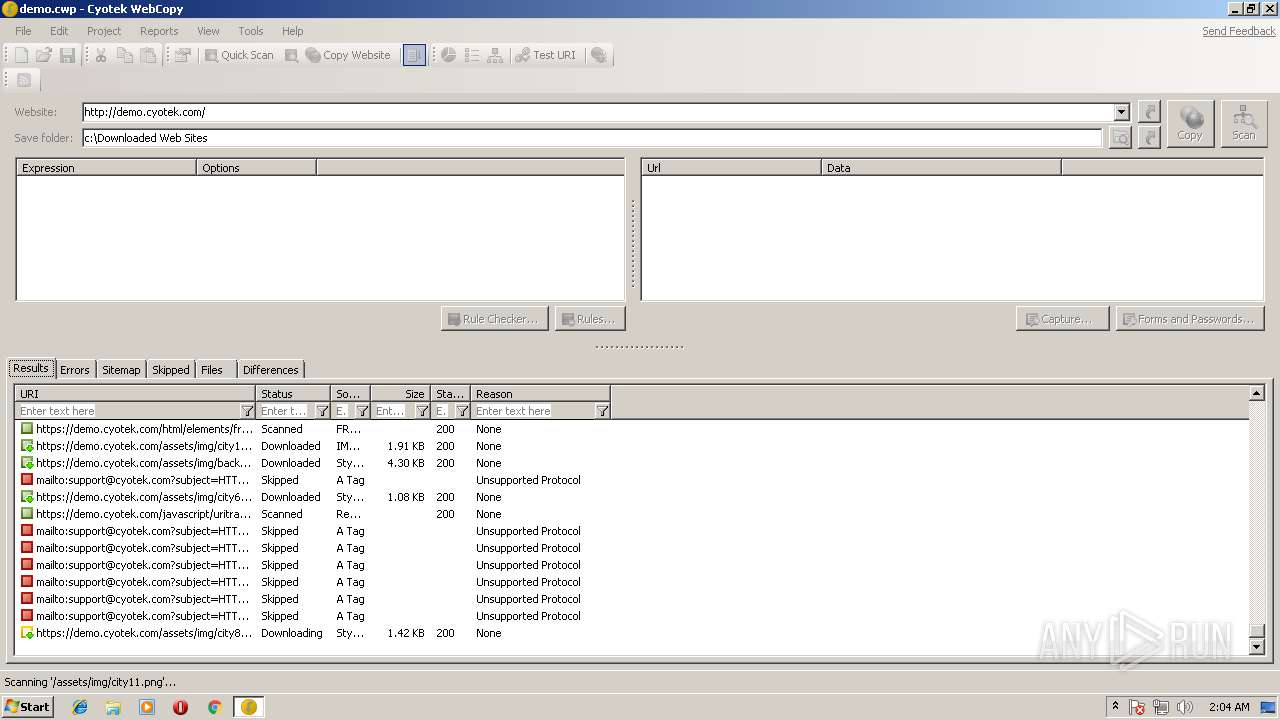Screen dimensions: 1280x720
Task: Click the Forms and Passwords button
Action: pyautogui.click(x=1190, y=319)
